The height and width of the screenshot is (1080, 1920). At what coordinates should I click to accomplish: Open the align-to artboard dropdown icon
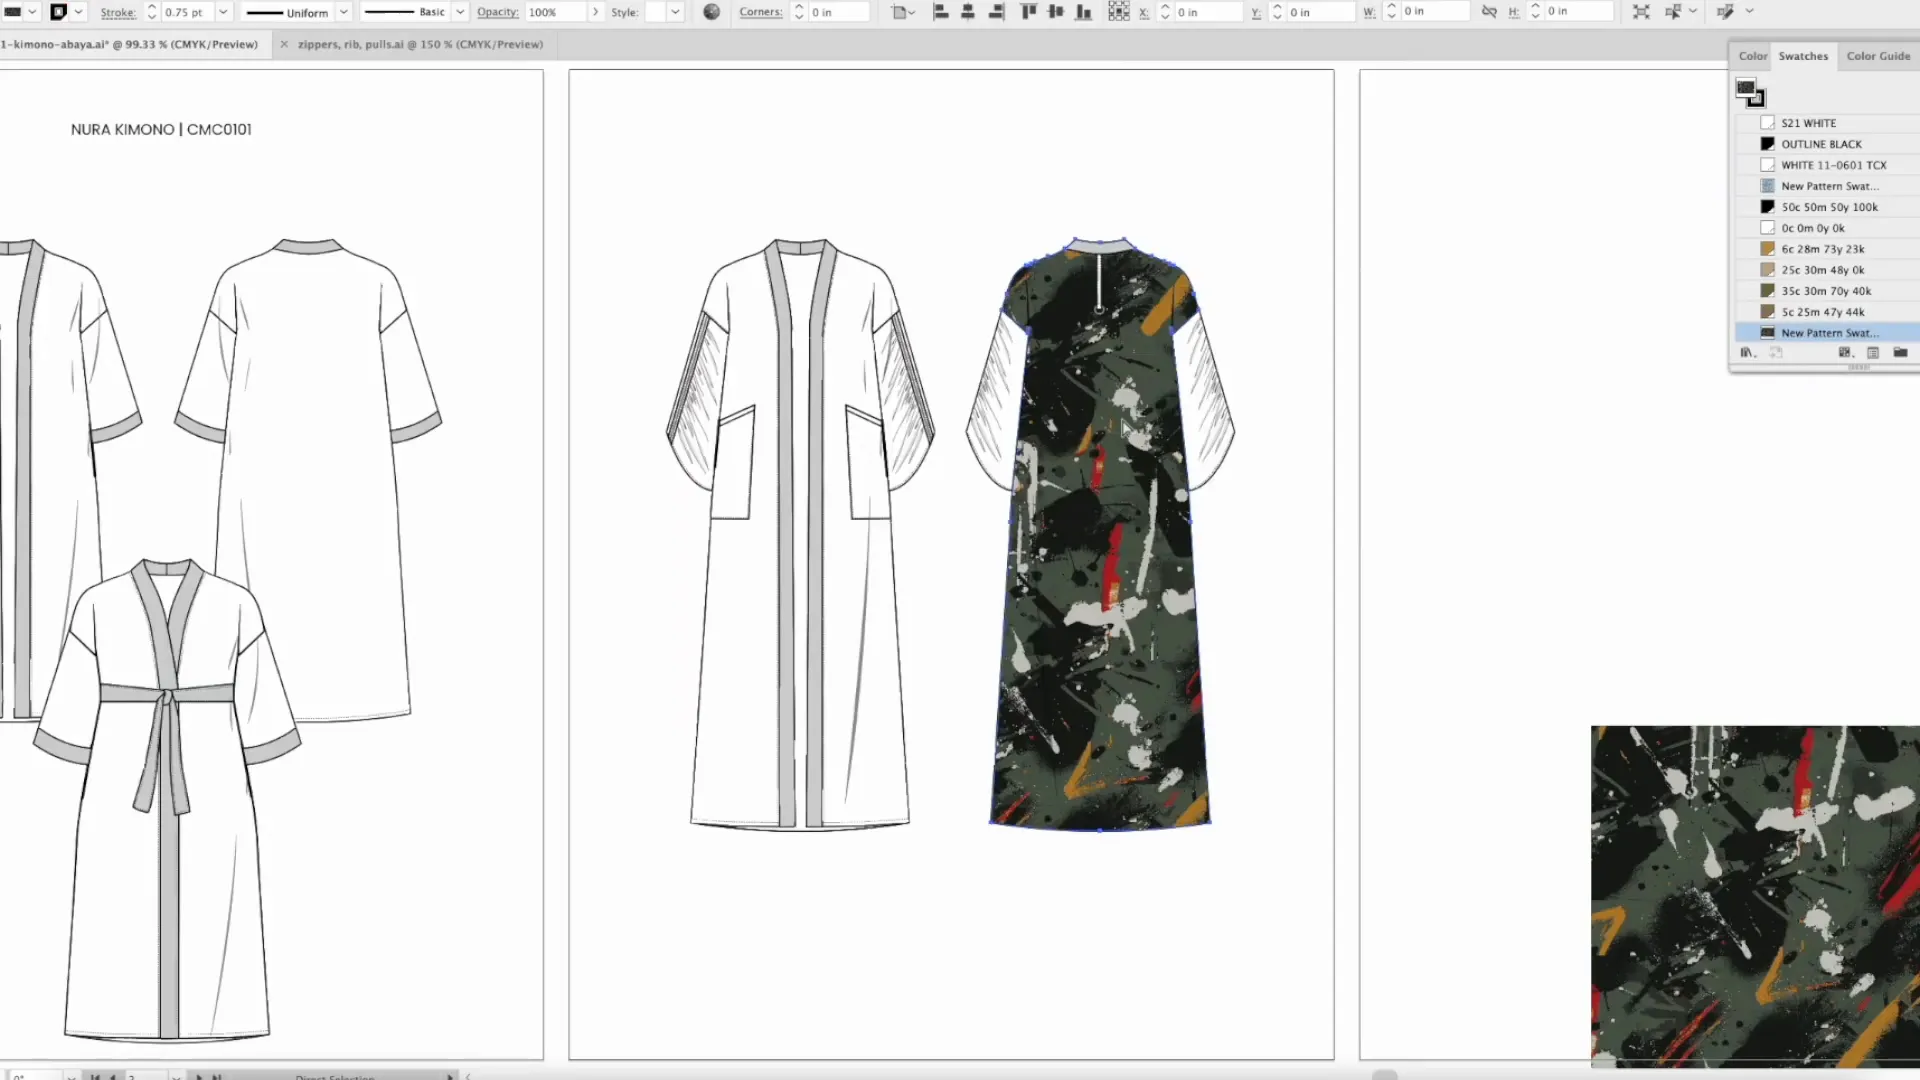tap(903, 12)
